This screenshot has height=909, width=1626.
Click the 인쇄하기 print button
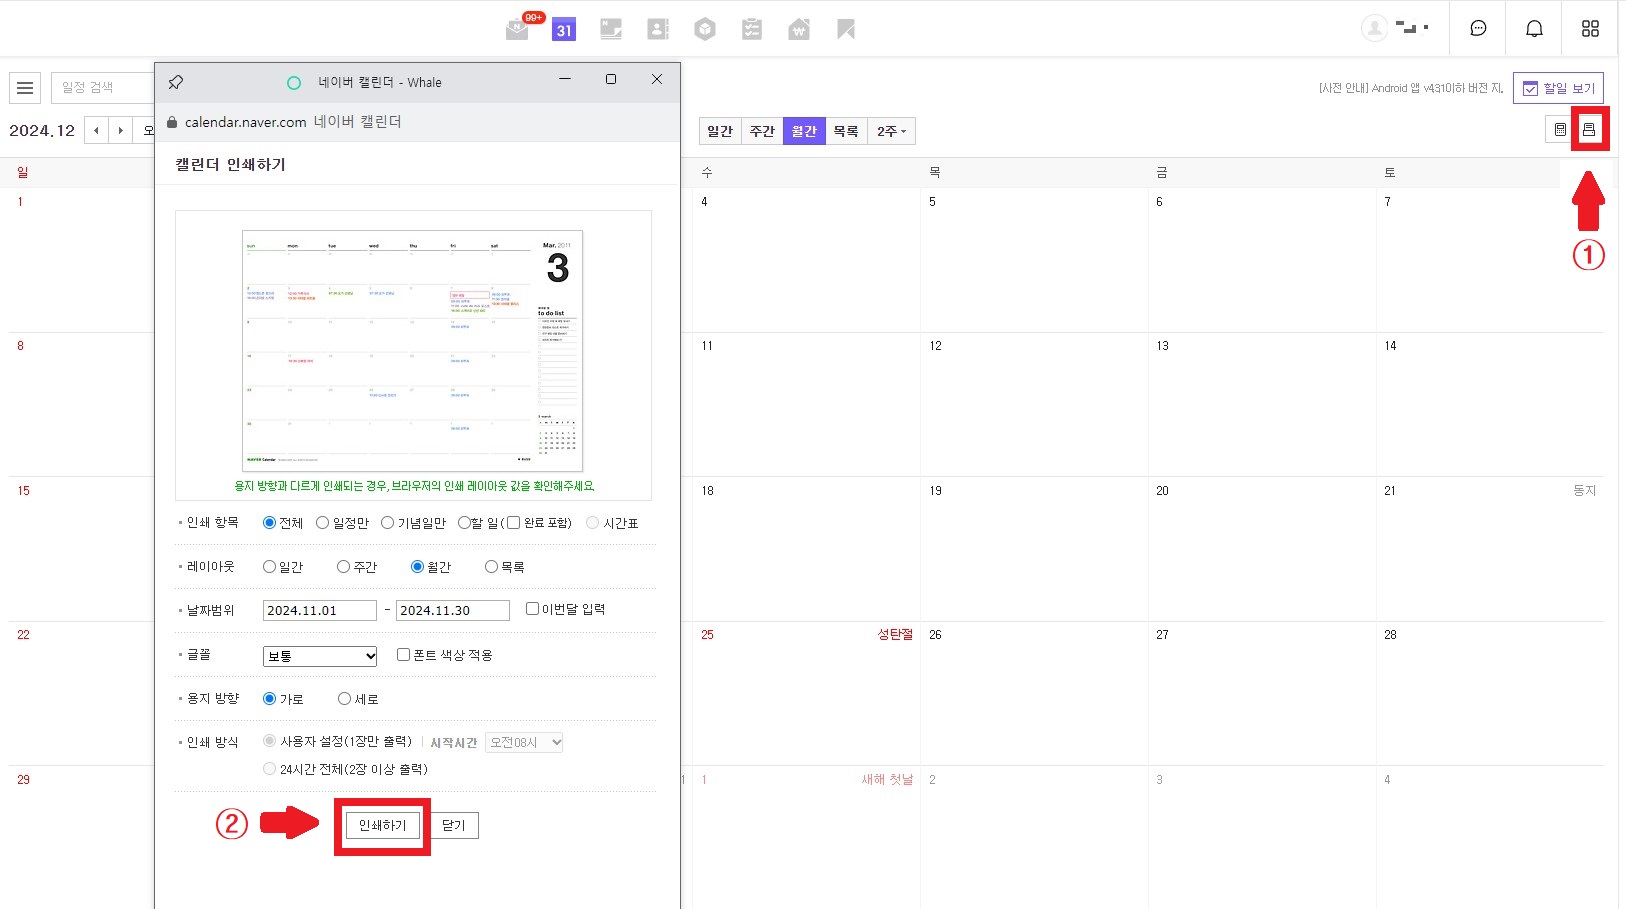(382, 825)
